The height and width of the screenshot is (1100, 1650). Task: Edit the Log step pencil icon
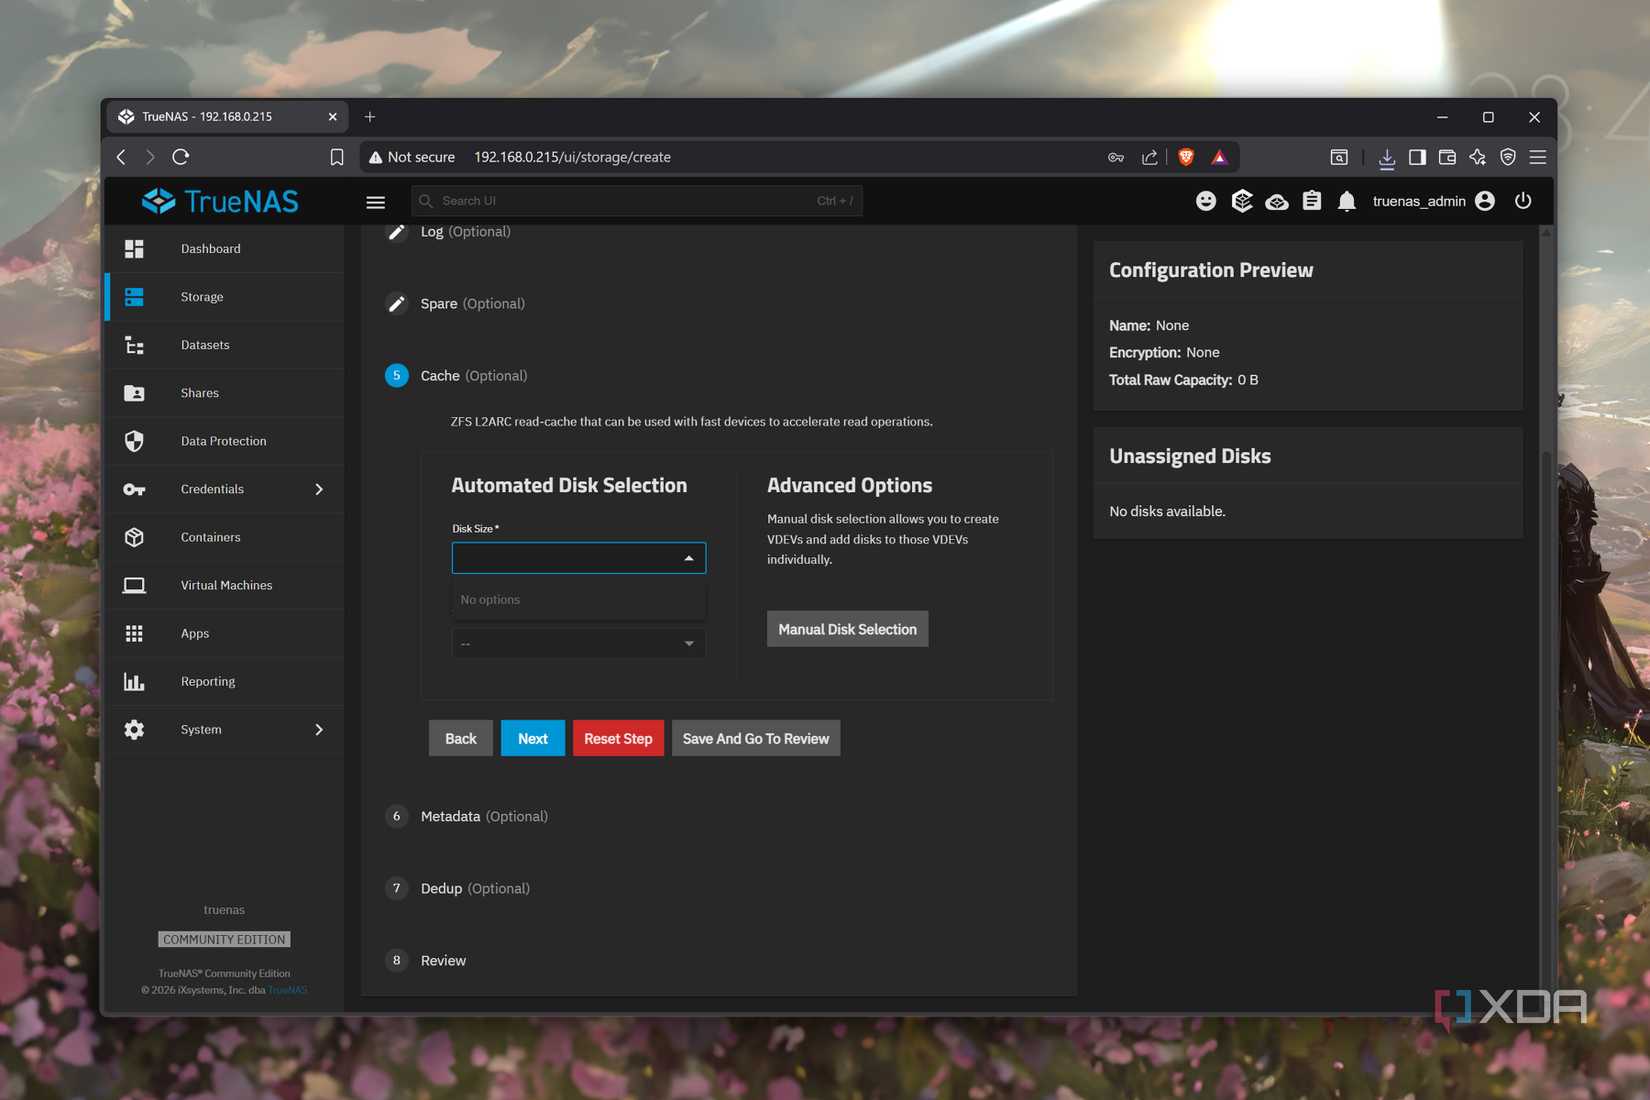click(397, 232)
